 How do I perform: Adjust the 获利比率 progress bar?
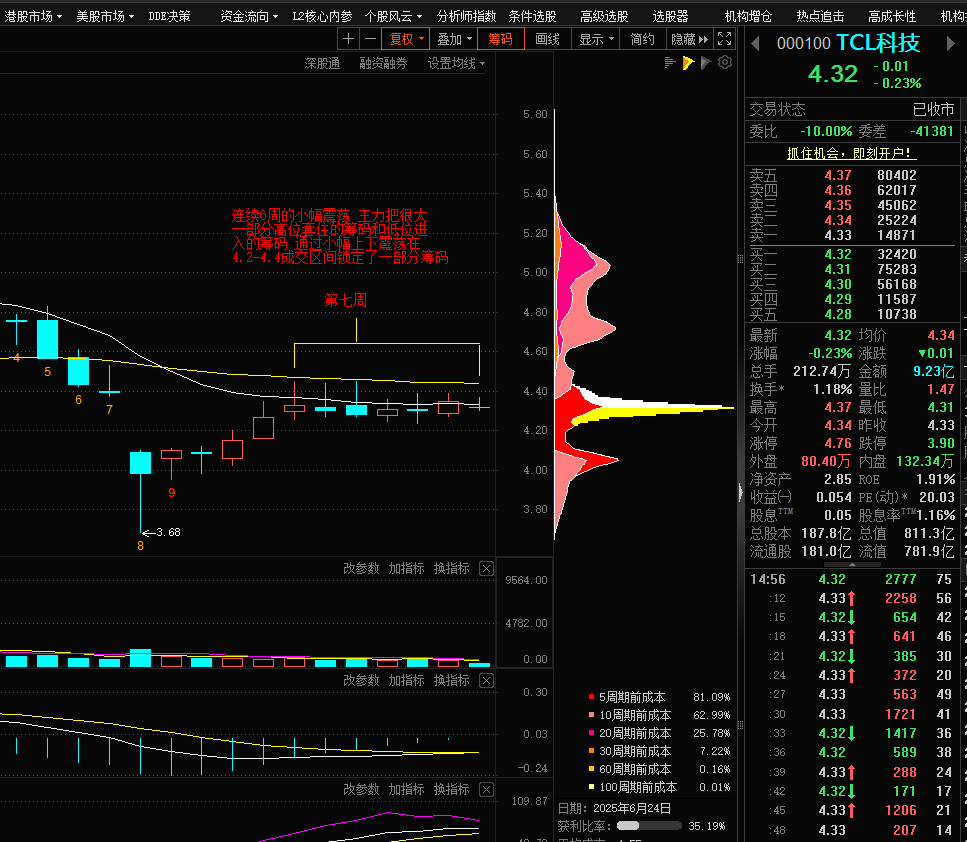tap(649, 825)
